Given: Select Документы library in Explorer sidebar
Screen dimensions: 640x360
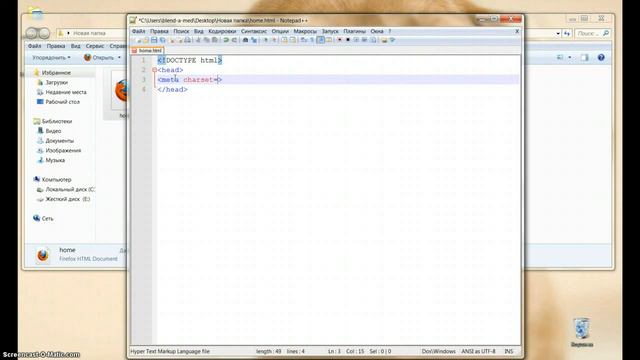Looking at the screenshot, I should point(56,141).
